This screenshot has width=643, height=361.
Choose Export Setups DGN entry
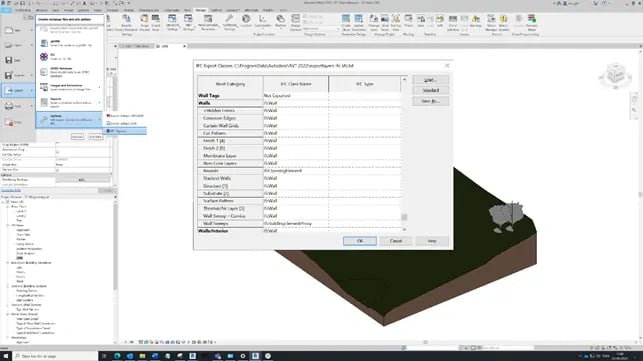pos(125,123)
